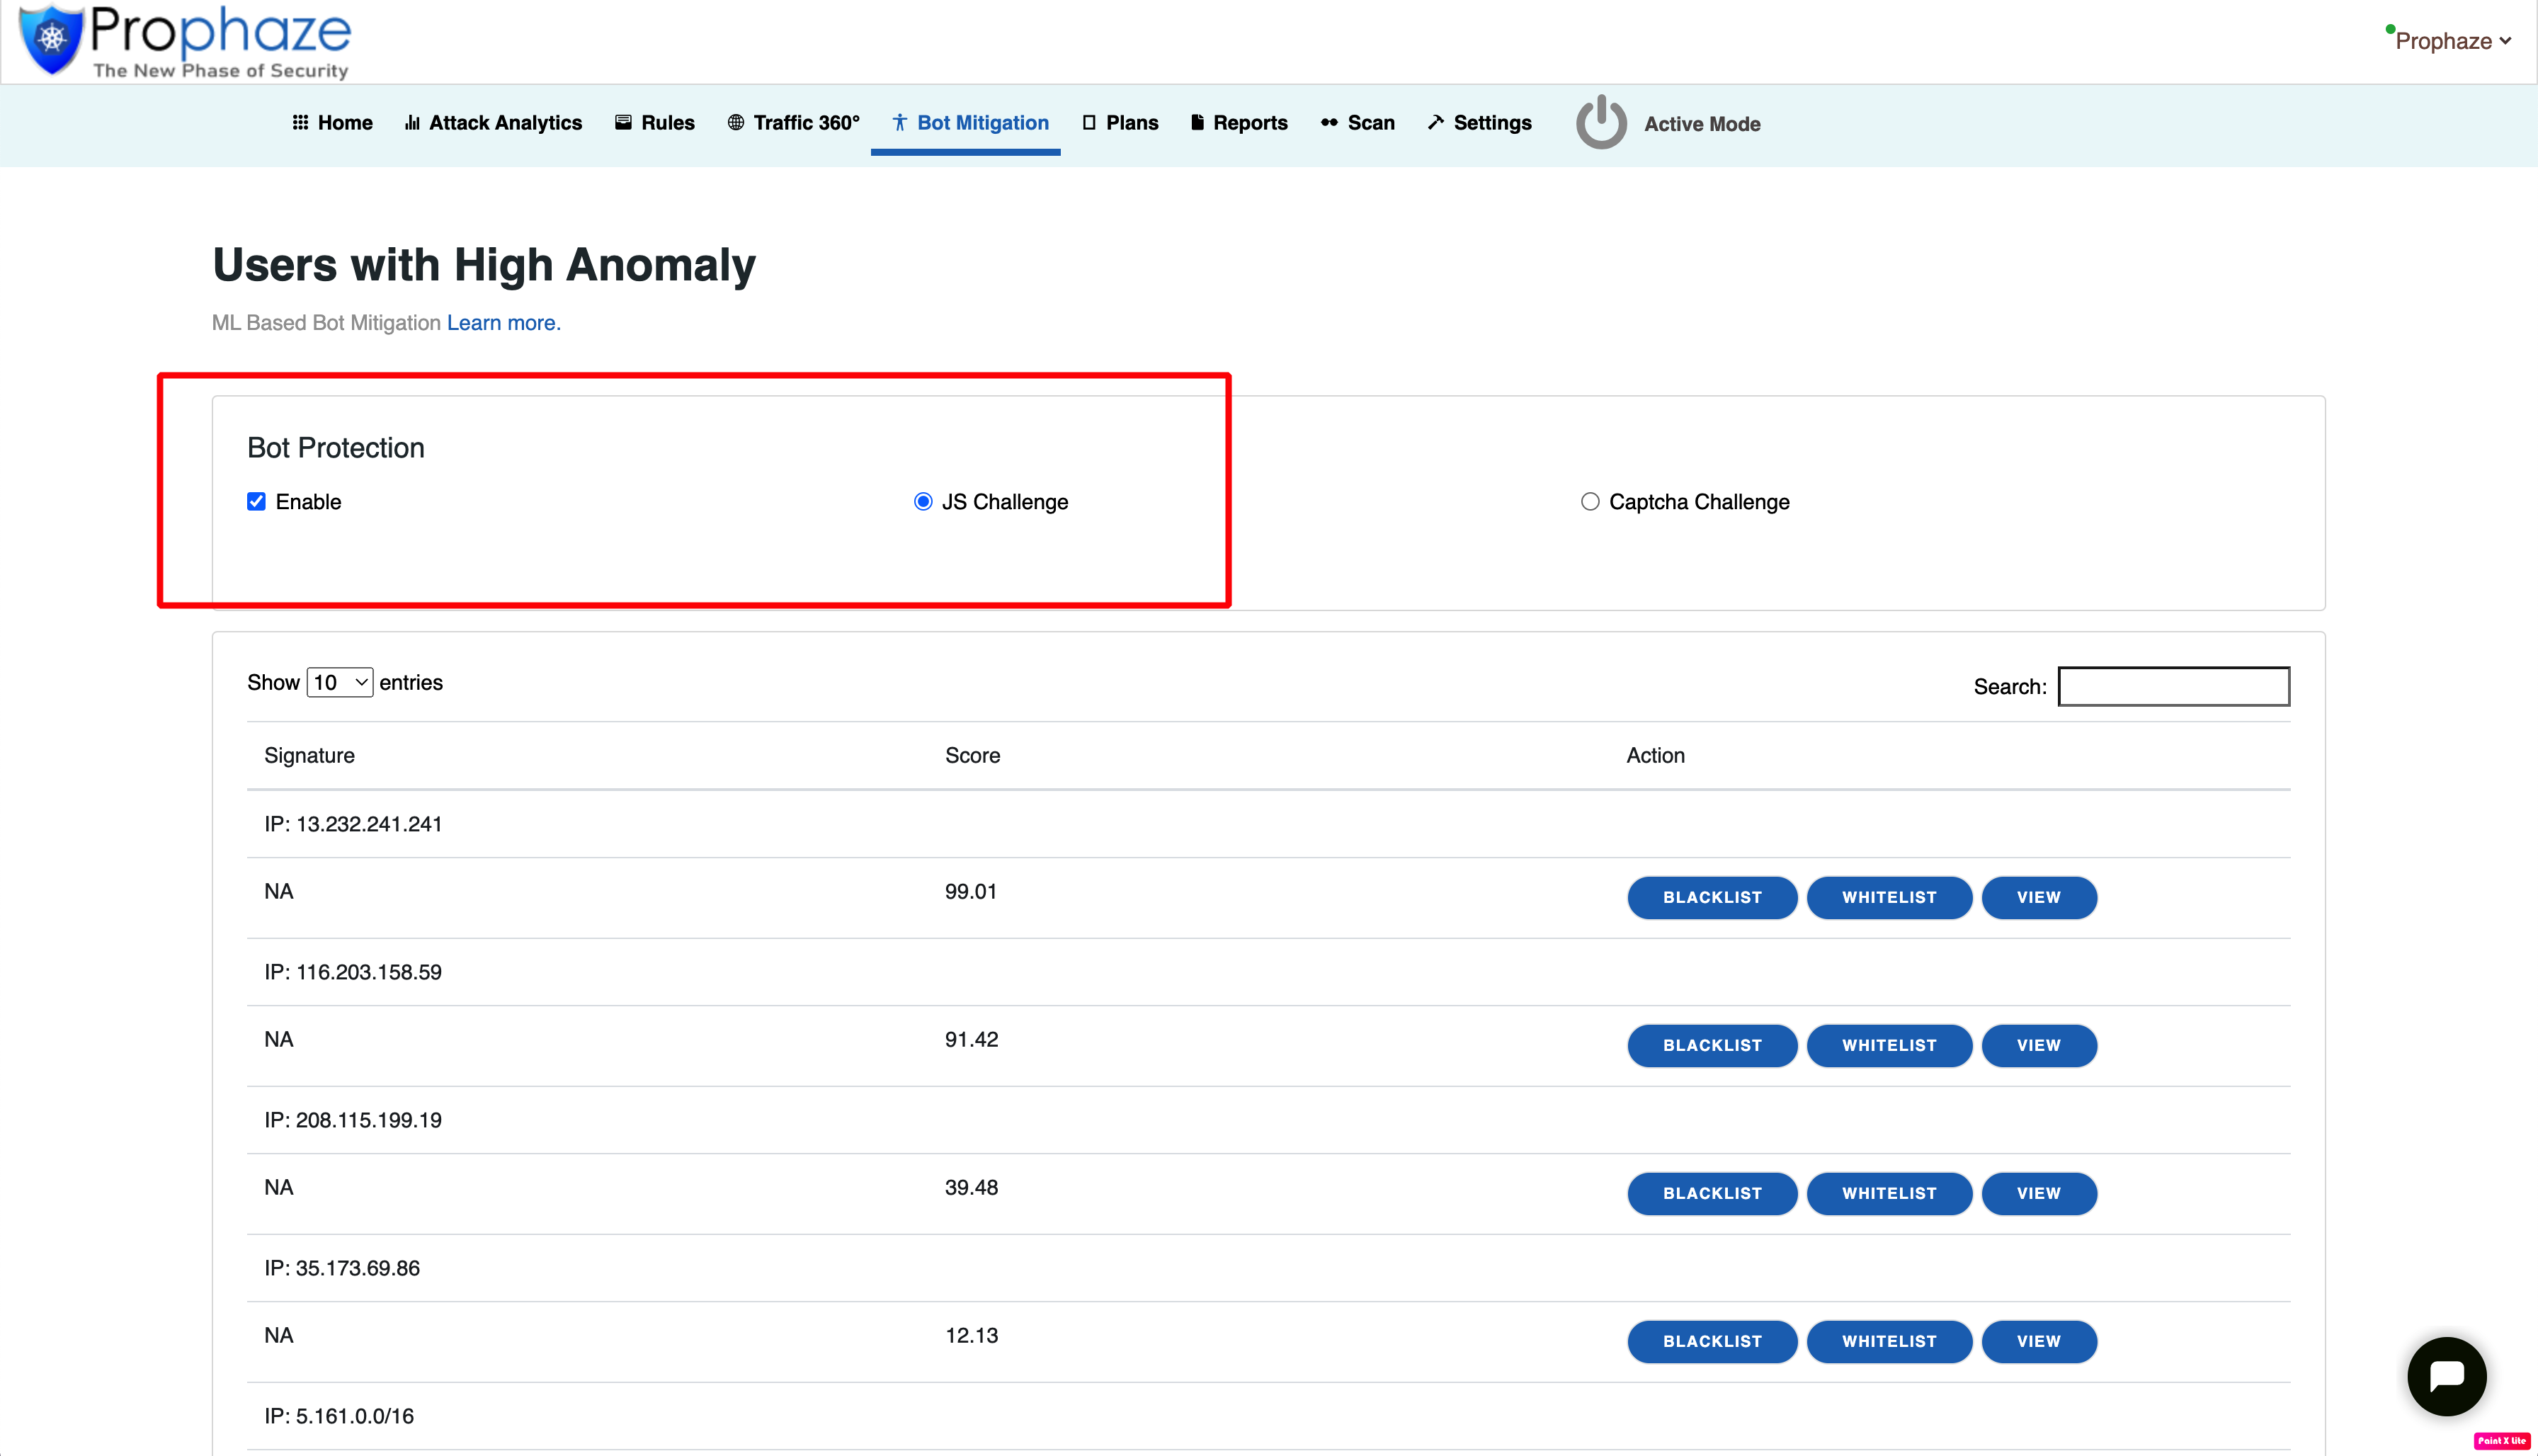Sort table by Score column header
The width and height of the screenshot is (2538, 1456).
[972, 755]
